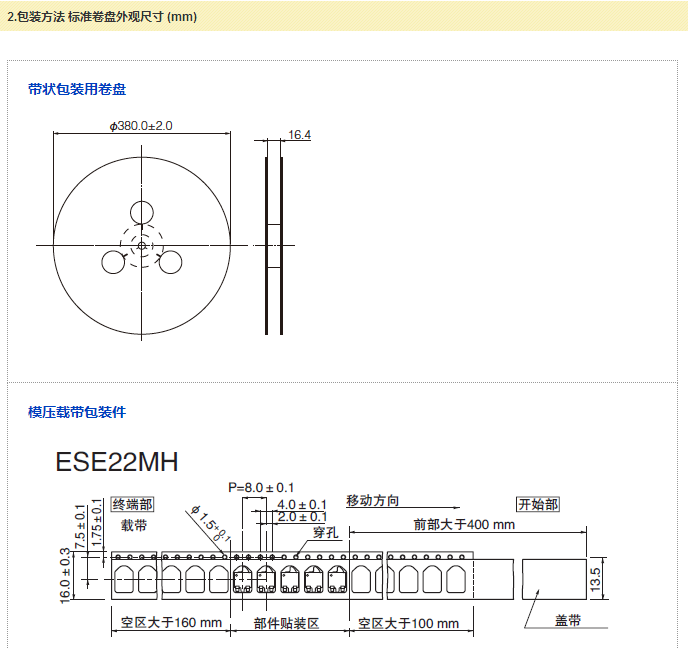Viewport: 694px width, 648px height.
Task: Select the ESE22MH model title
Action: click(117, 462)
